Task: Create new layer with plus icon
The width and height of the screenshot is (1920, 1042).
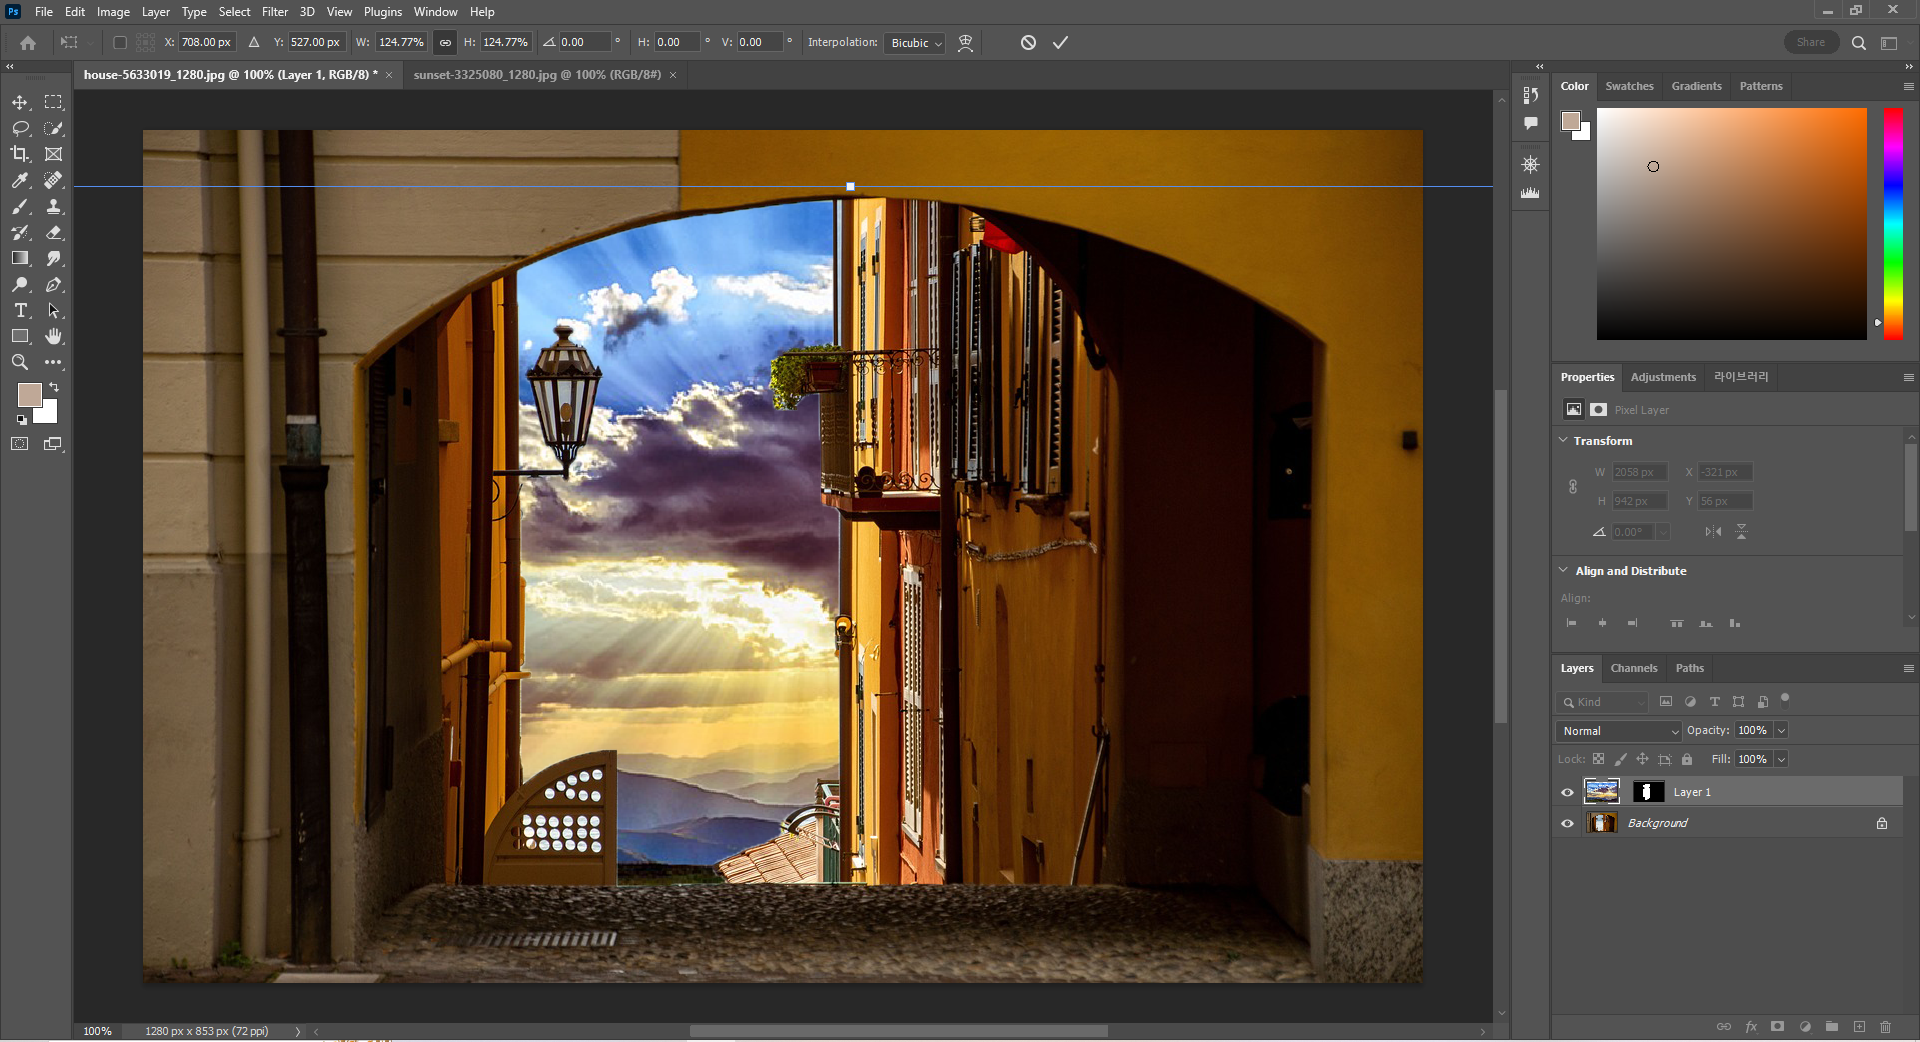Action: [x=1859, y=1027]
